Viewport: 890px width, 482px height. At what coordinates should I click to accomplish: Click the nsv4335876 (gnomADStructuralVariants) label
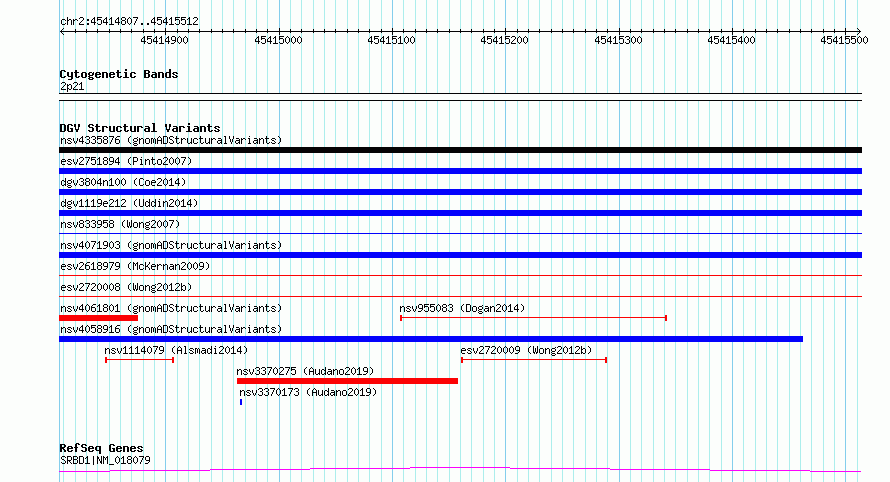coord(171,140)
